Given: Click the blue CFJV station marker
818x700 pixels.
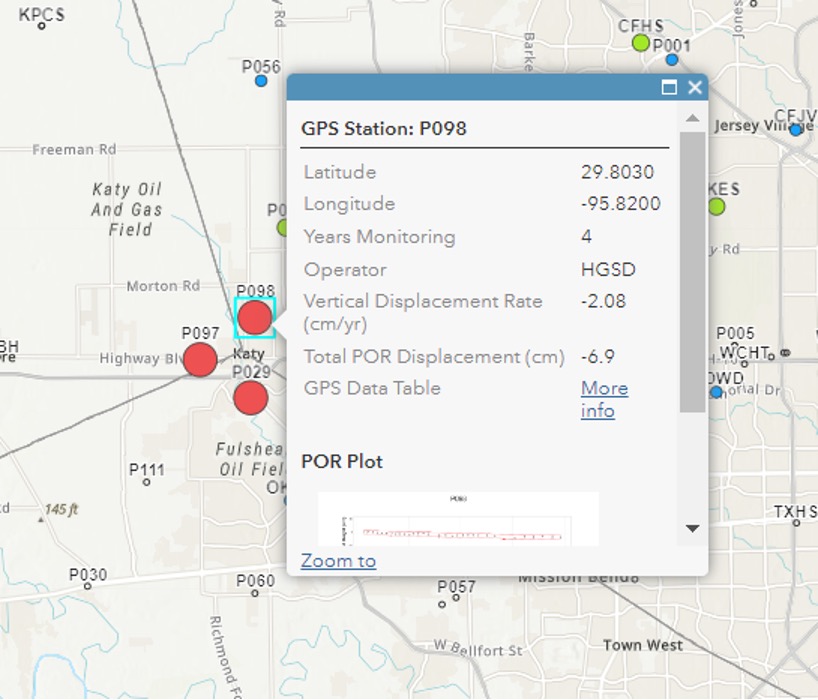Looking at the screenshot, I should (x=795, y=130).
